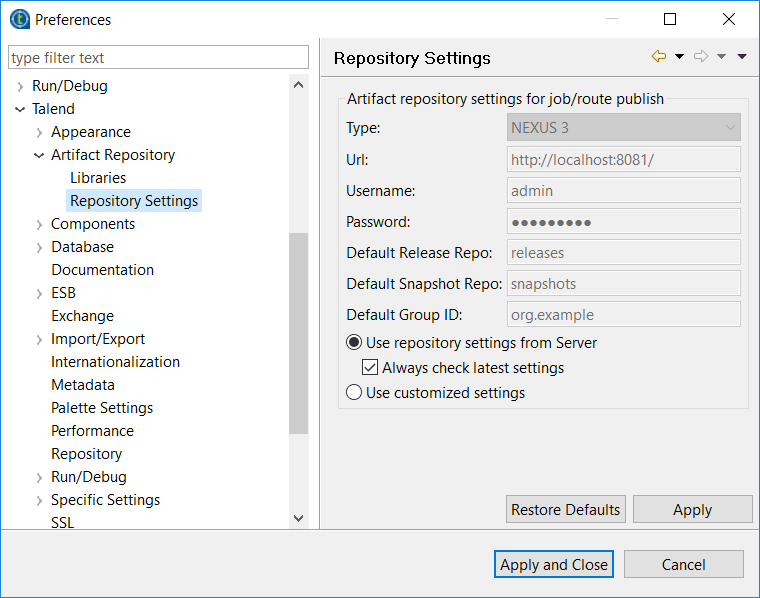The height and width of the screenshot is (598, 760).
Task: Collapse the Artifact Repository tree node
Action: pos(39,155)
